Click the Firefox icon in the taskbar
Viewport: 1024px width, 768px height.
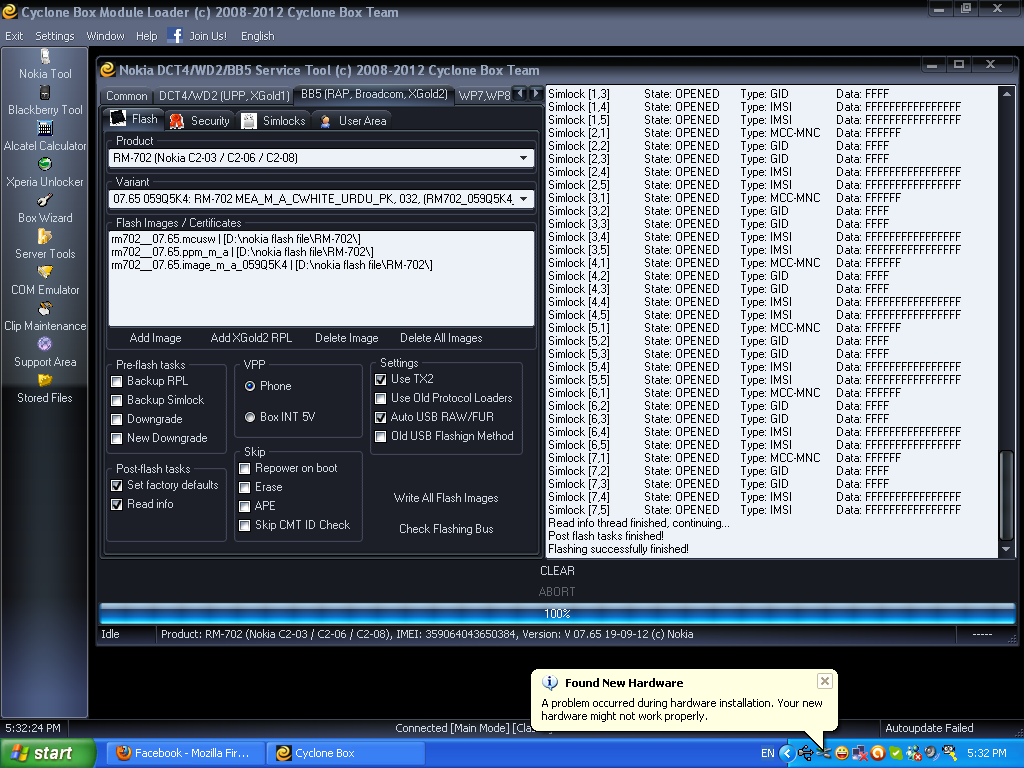(123, 753)
